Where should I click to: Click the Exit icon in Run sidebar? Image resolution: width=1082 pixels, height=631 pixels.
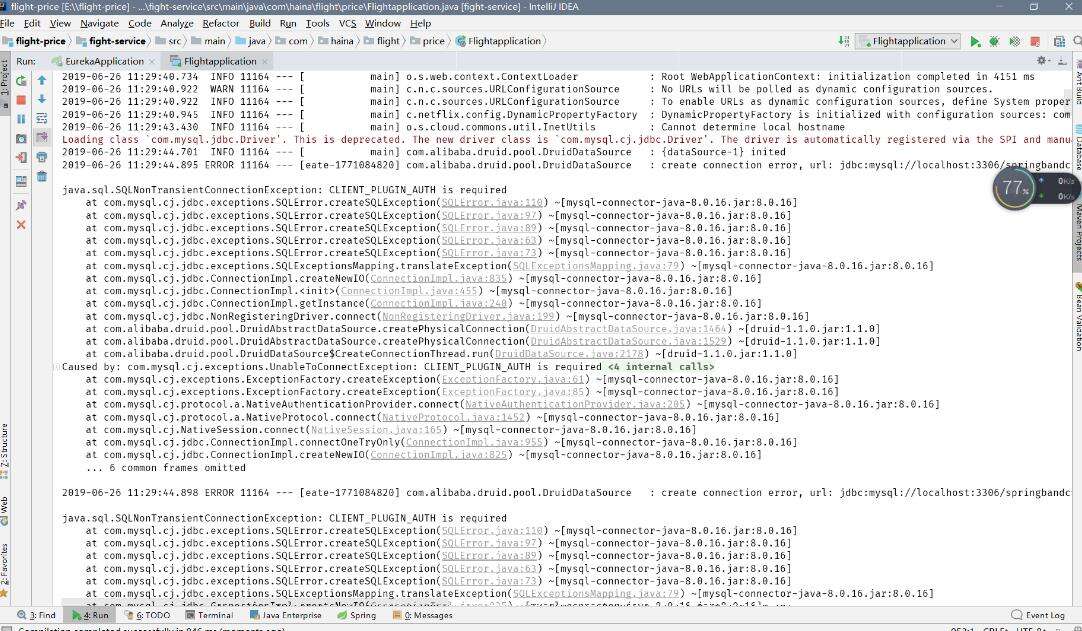[x=21, y=158]
